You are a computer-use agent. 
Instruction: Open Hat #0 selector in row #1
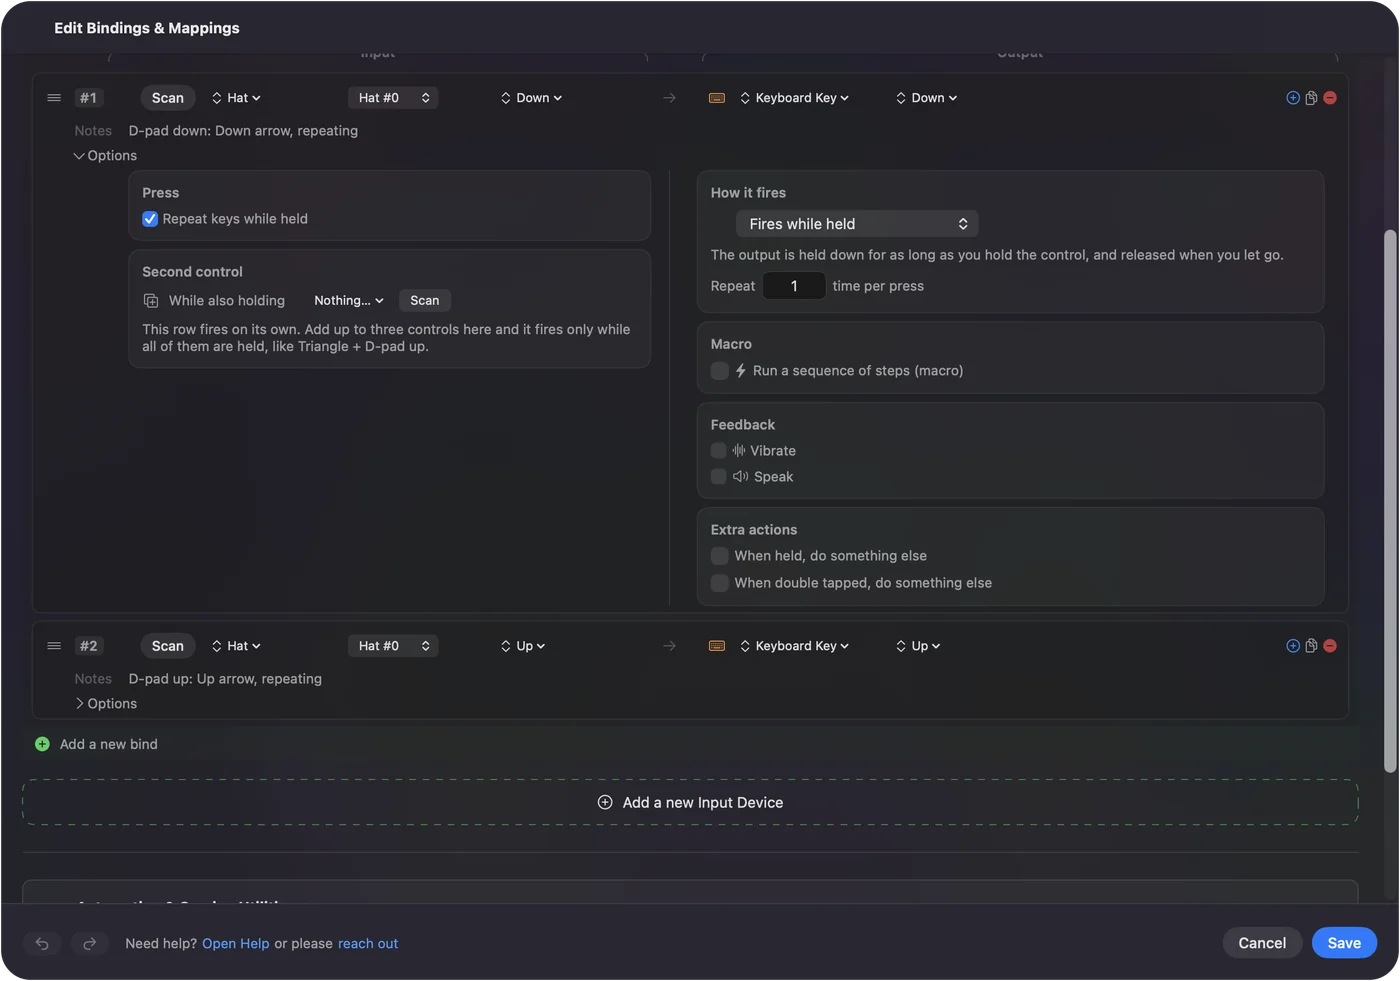(x=393, y=98)
